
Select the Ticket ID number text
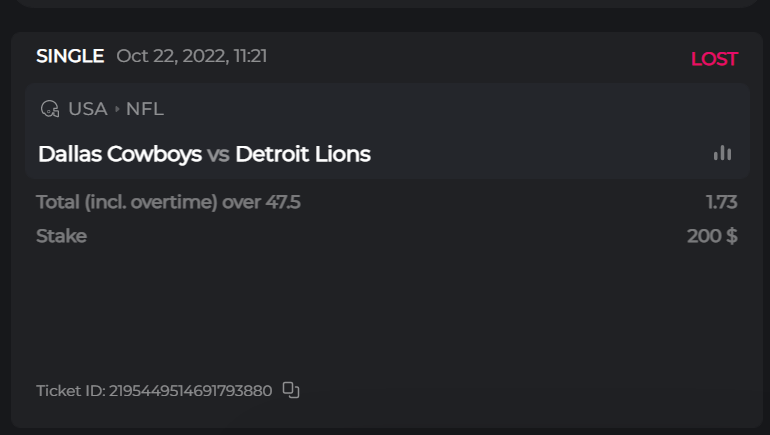[x=190, y=390]
